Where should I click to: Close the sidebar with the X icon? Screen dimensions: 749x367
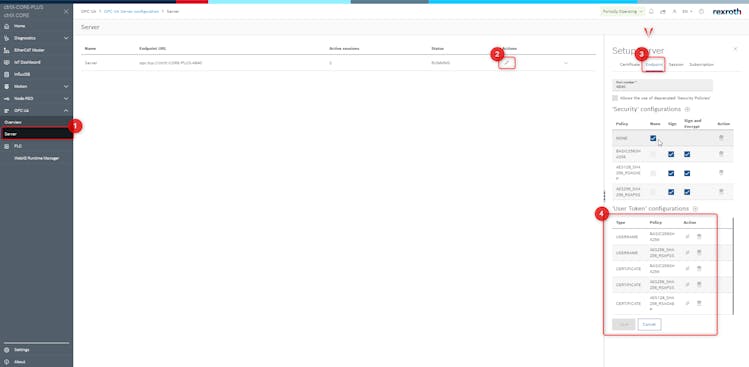click(66, 11)
